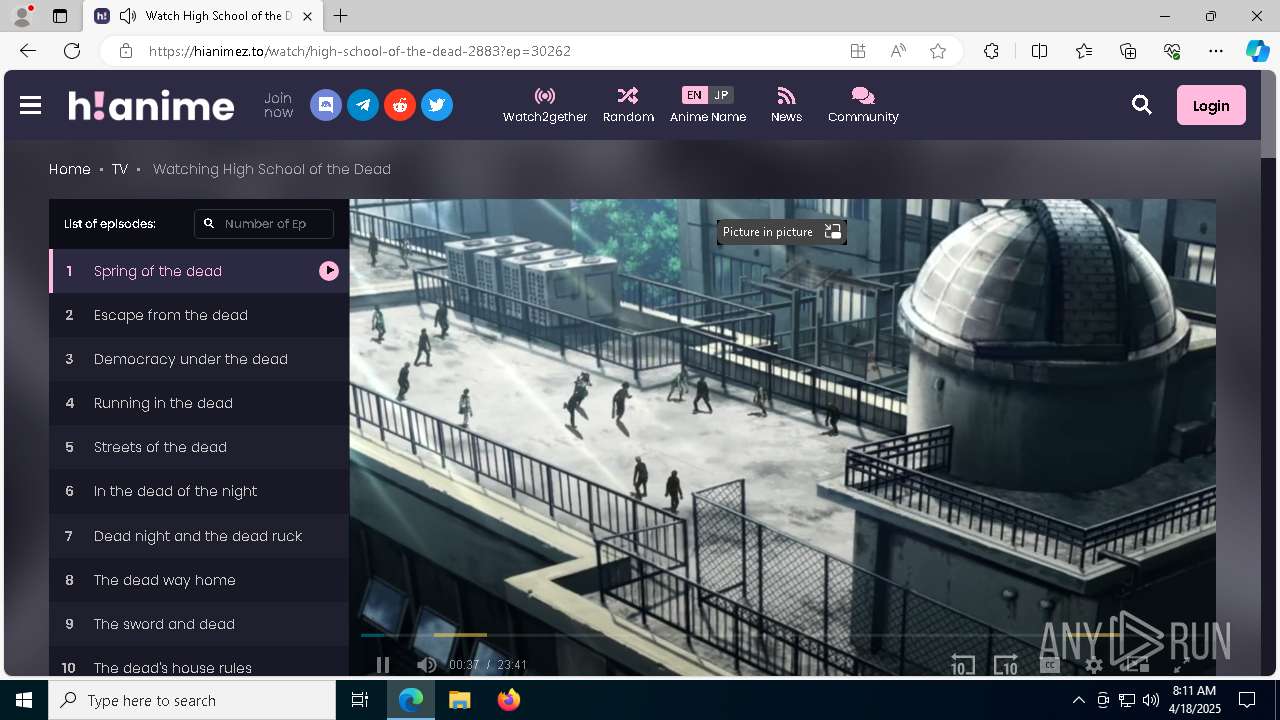Open tab actions menu

coord(60,16)
